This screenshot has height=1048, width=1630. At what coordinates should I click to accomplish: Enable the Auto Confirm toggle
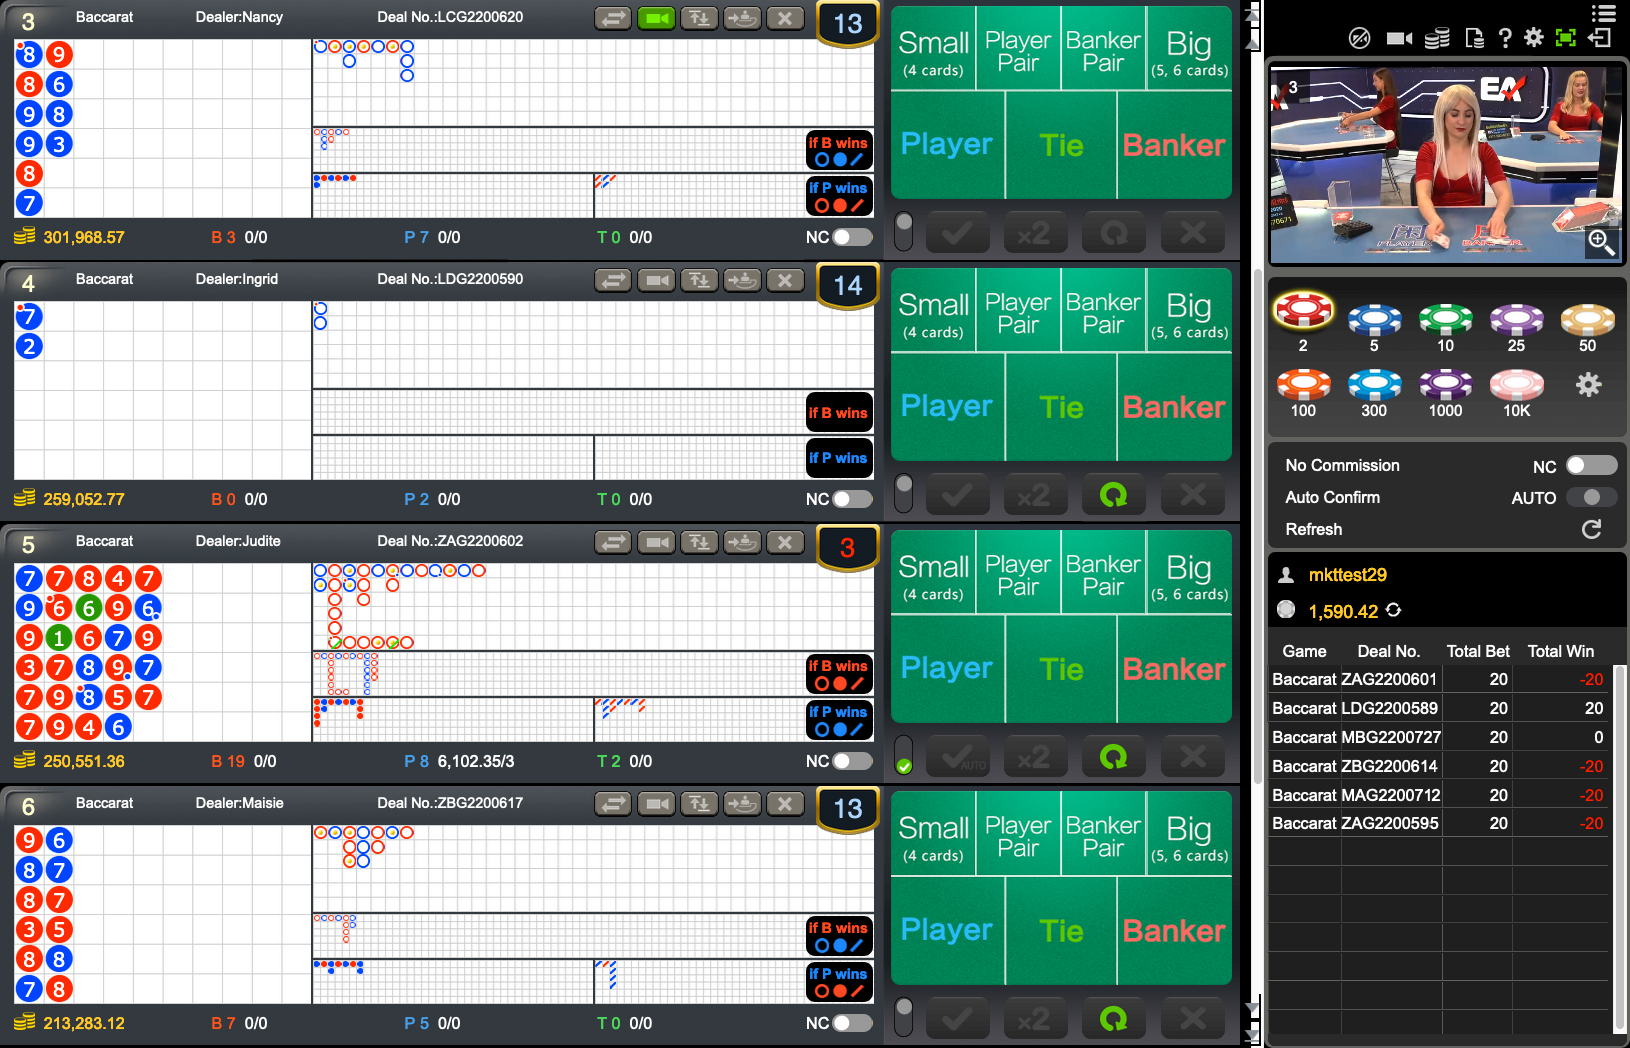coord(1591,498)
